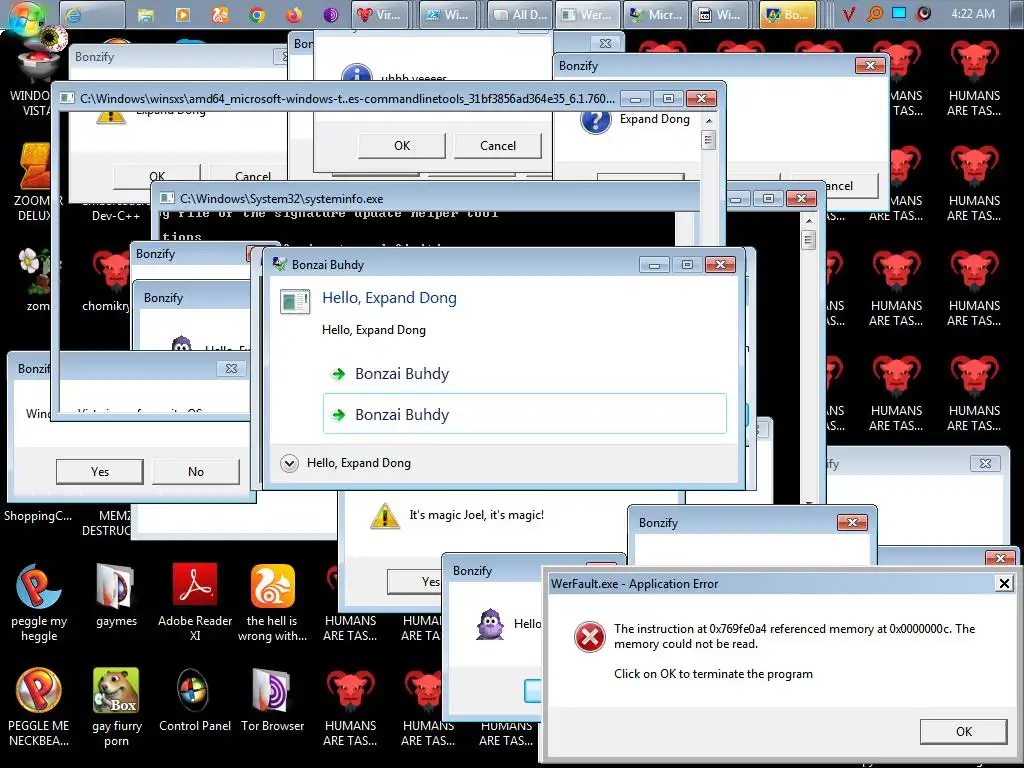Choose the outlined second Bonzai Buhdy command link
Viewport: 1024px width, 768px height.
(x=525, y=414)
